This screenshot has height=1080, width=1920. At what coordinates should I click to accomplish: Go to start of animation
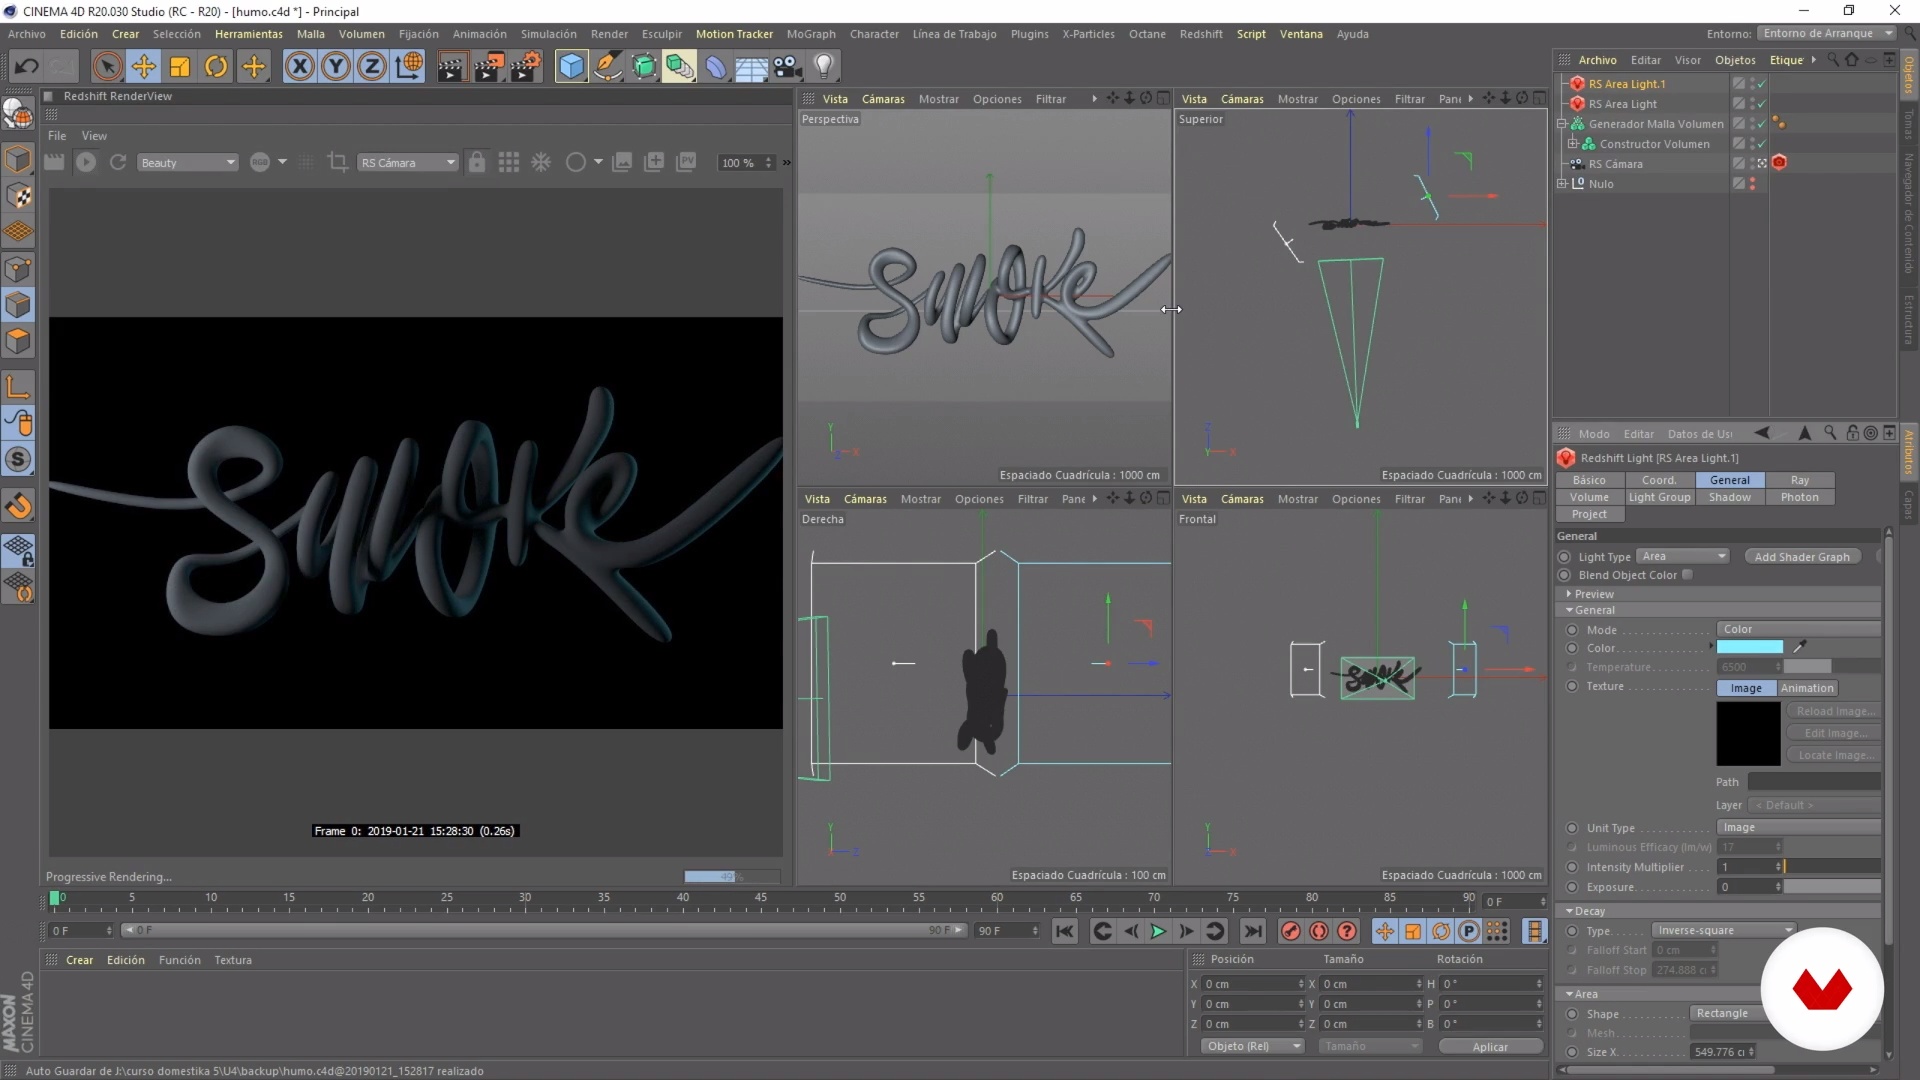point(1065,931)
